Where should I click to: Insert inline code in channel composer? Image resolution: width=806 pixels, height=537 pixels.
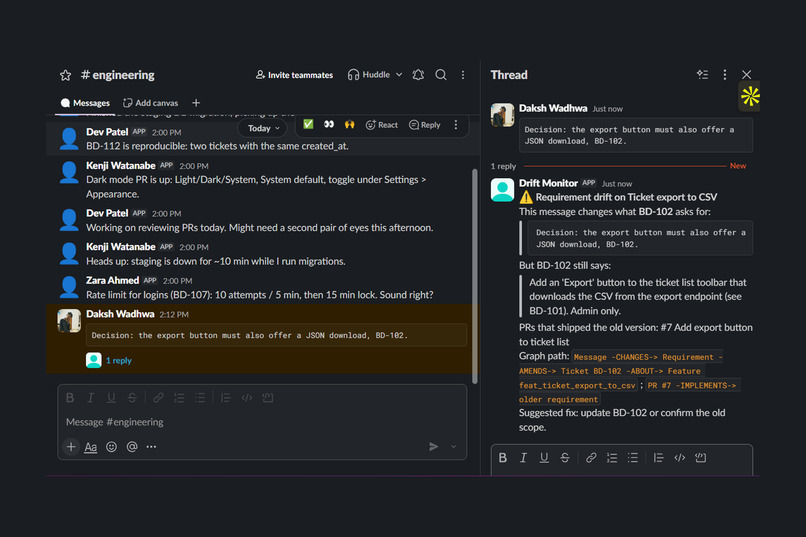click(247, 398)
